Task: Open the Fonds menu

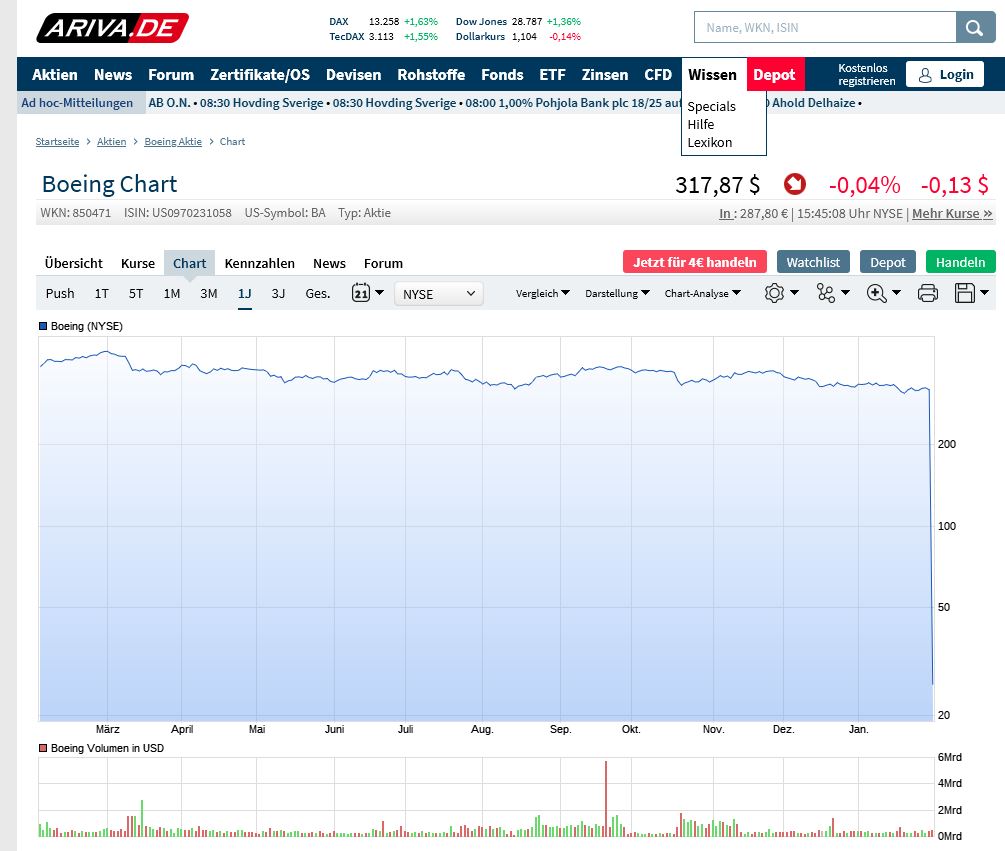Action: pos(502,75)
